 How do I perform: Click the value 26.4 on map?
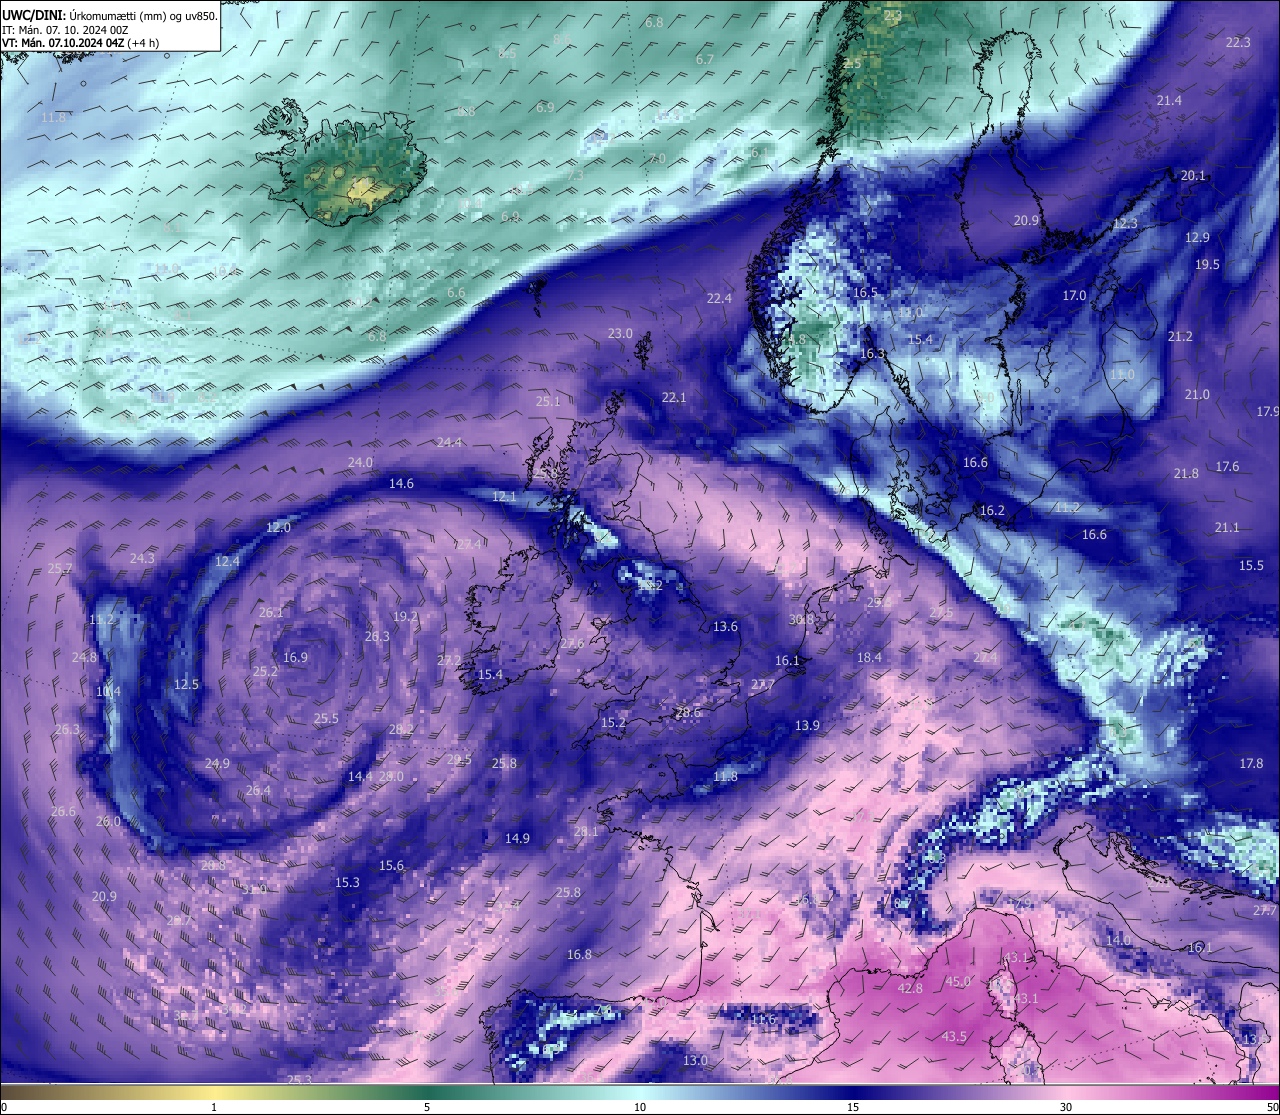coord(258,790)
